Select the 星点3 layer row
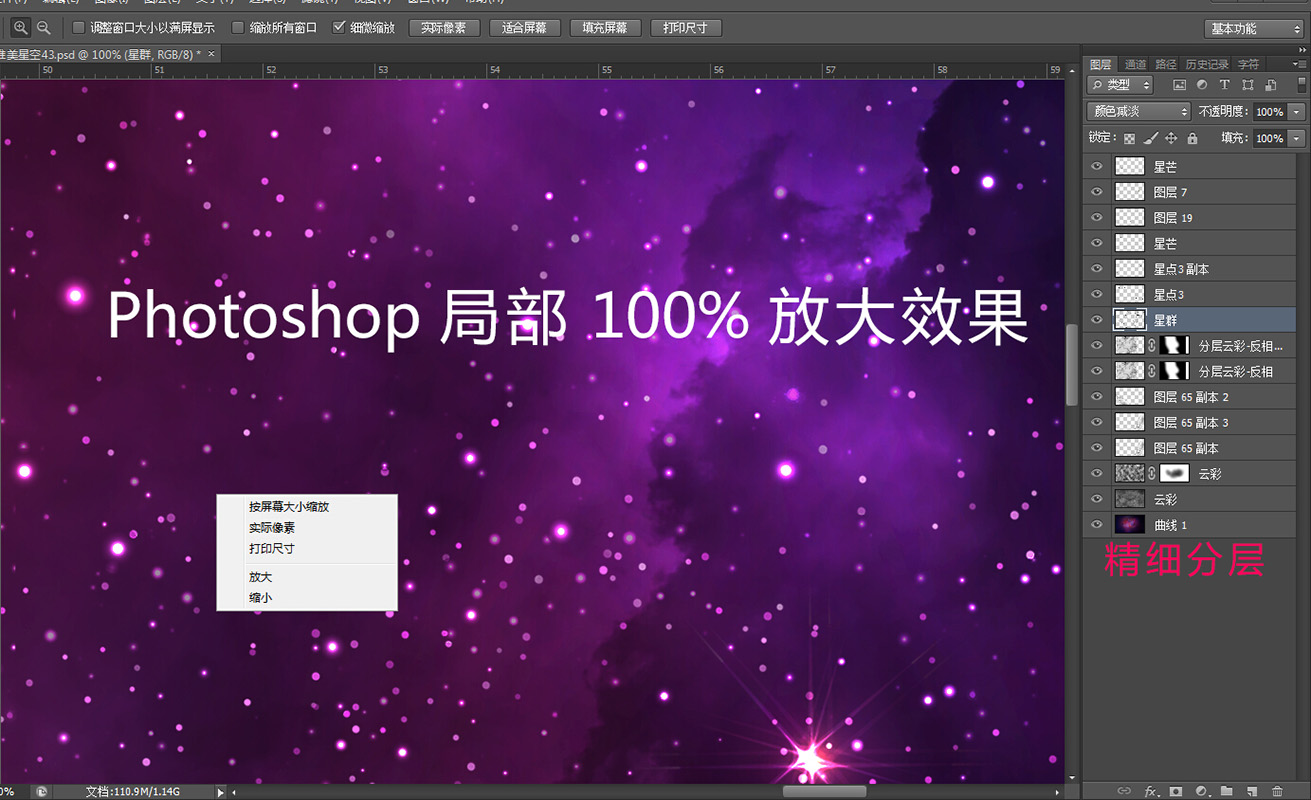Image resolution: width=1311 pixels, height=800 pixels. [x=1190, y=294]
